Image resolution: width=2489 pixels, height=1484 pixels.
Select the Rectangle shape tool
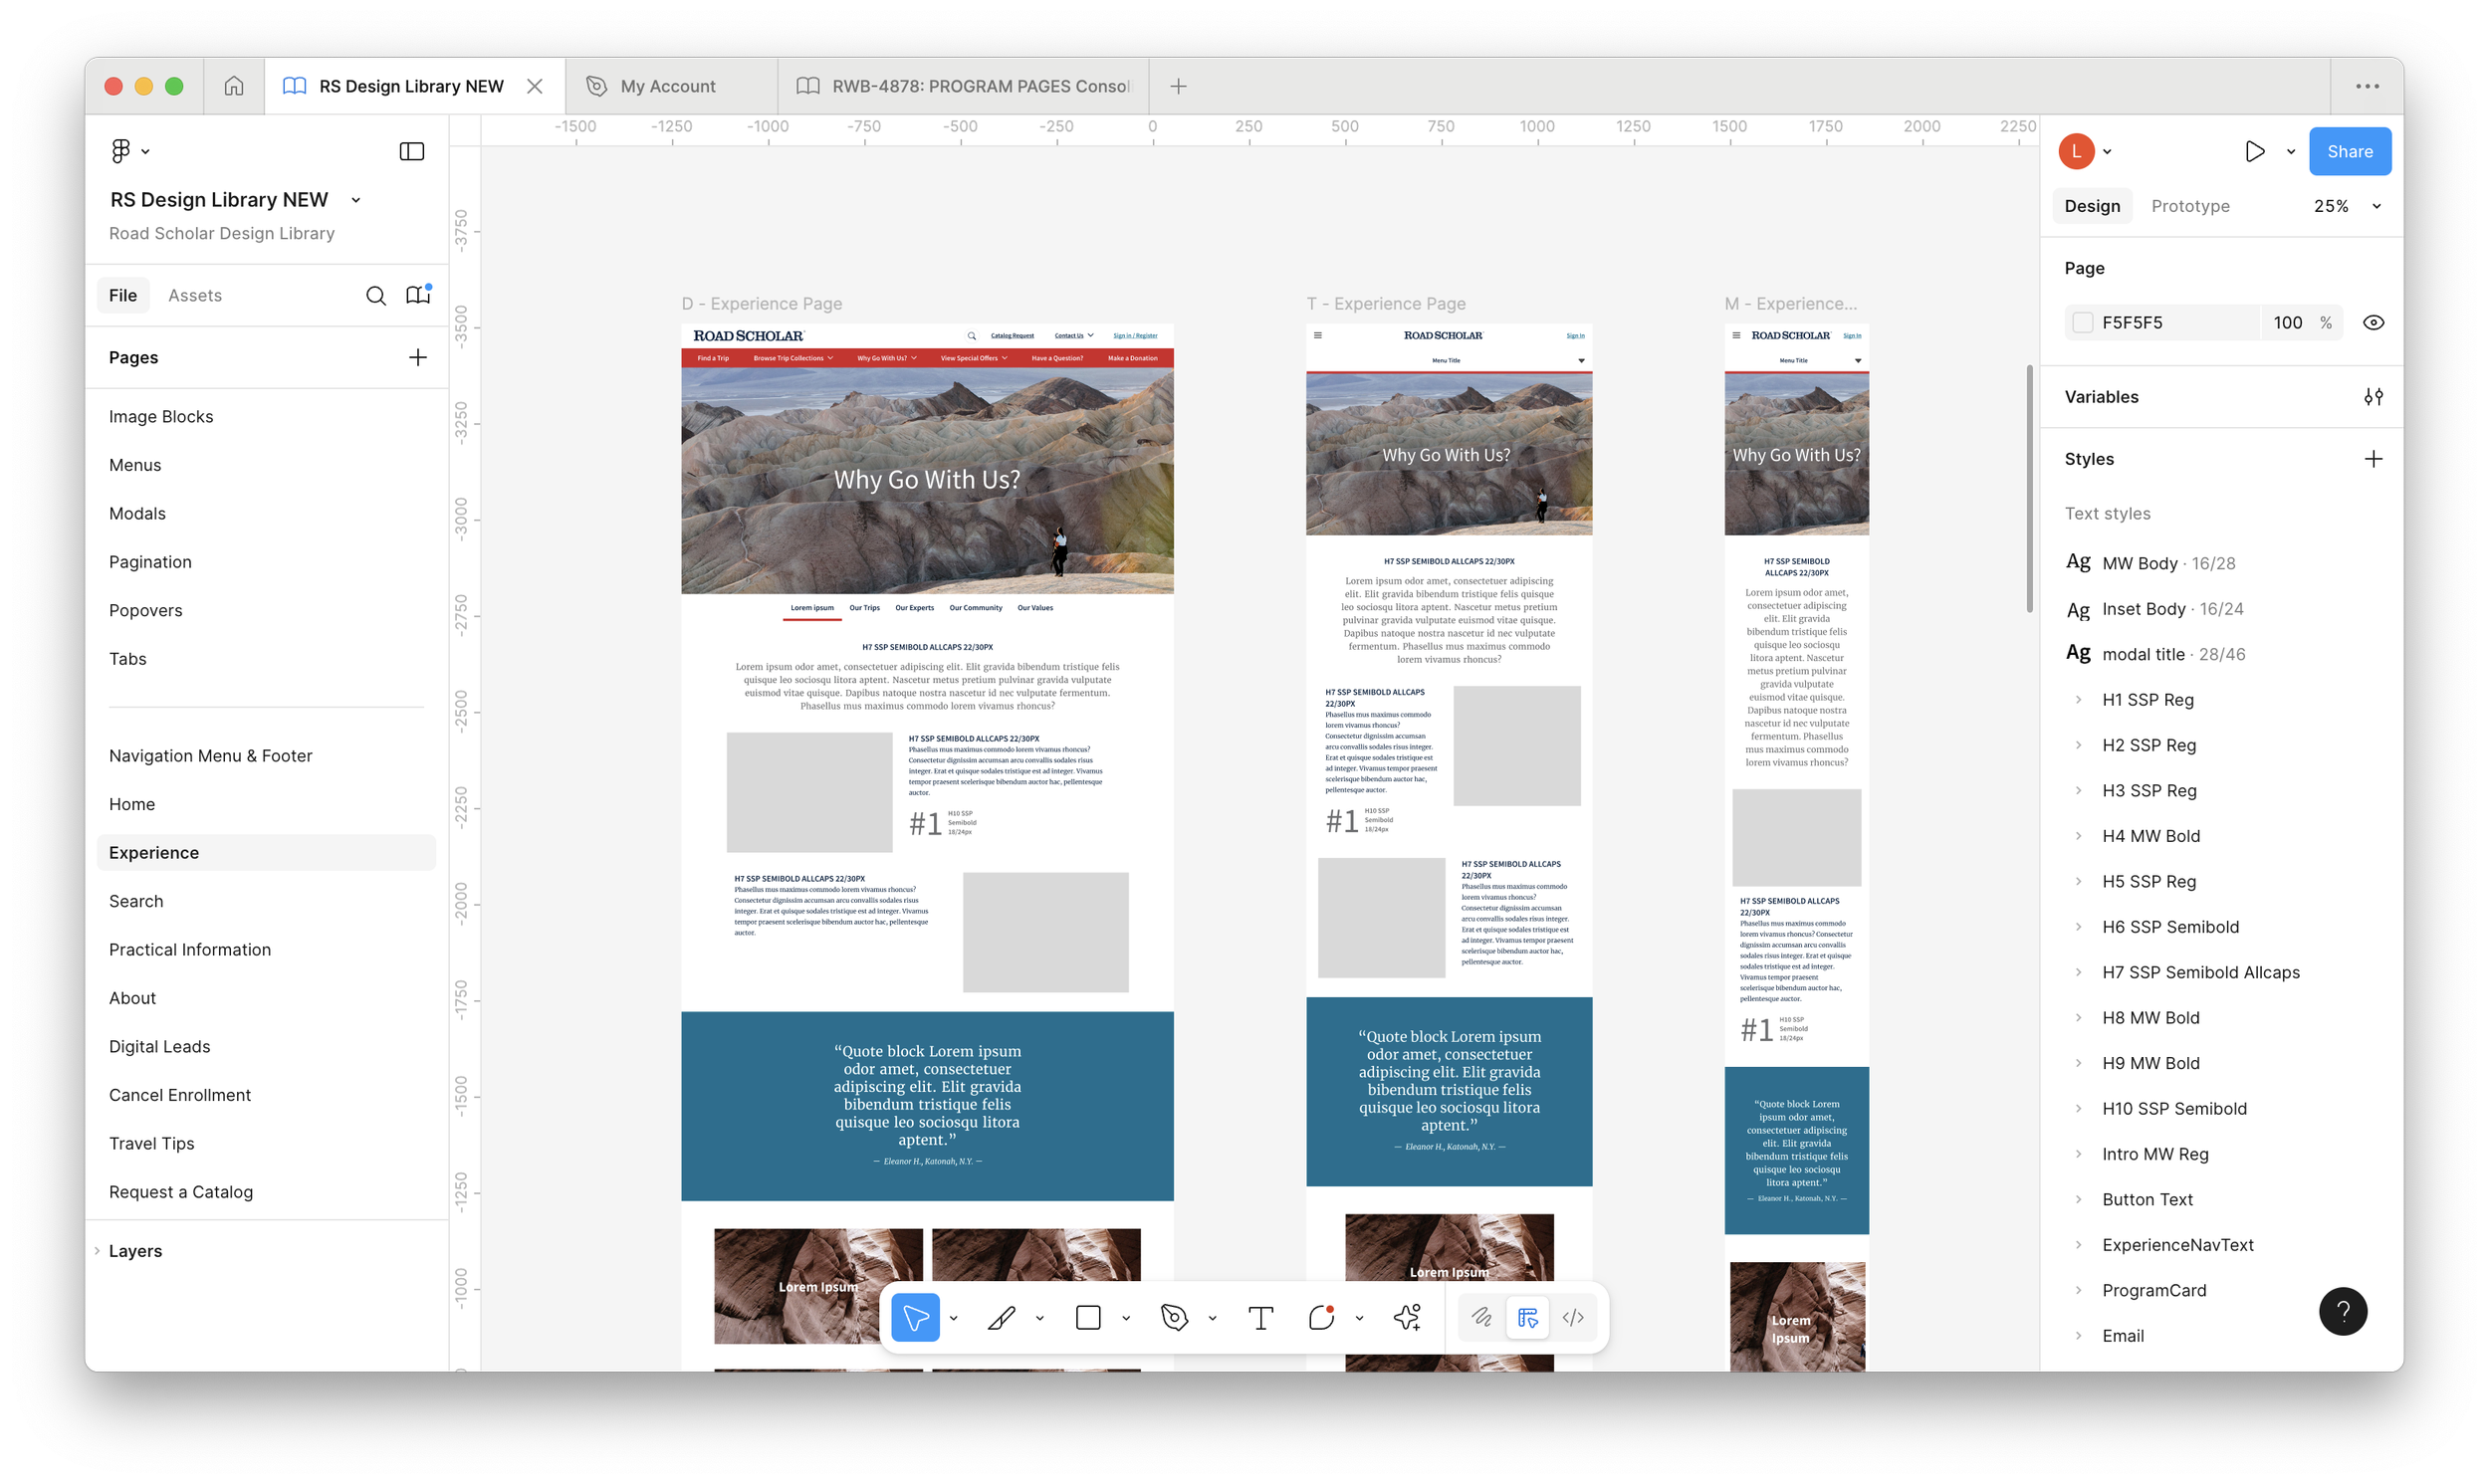(x=1088, y=1318)
